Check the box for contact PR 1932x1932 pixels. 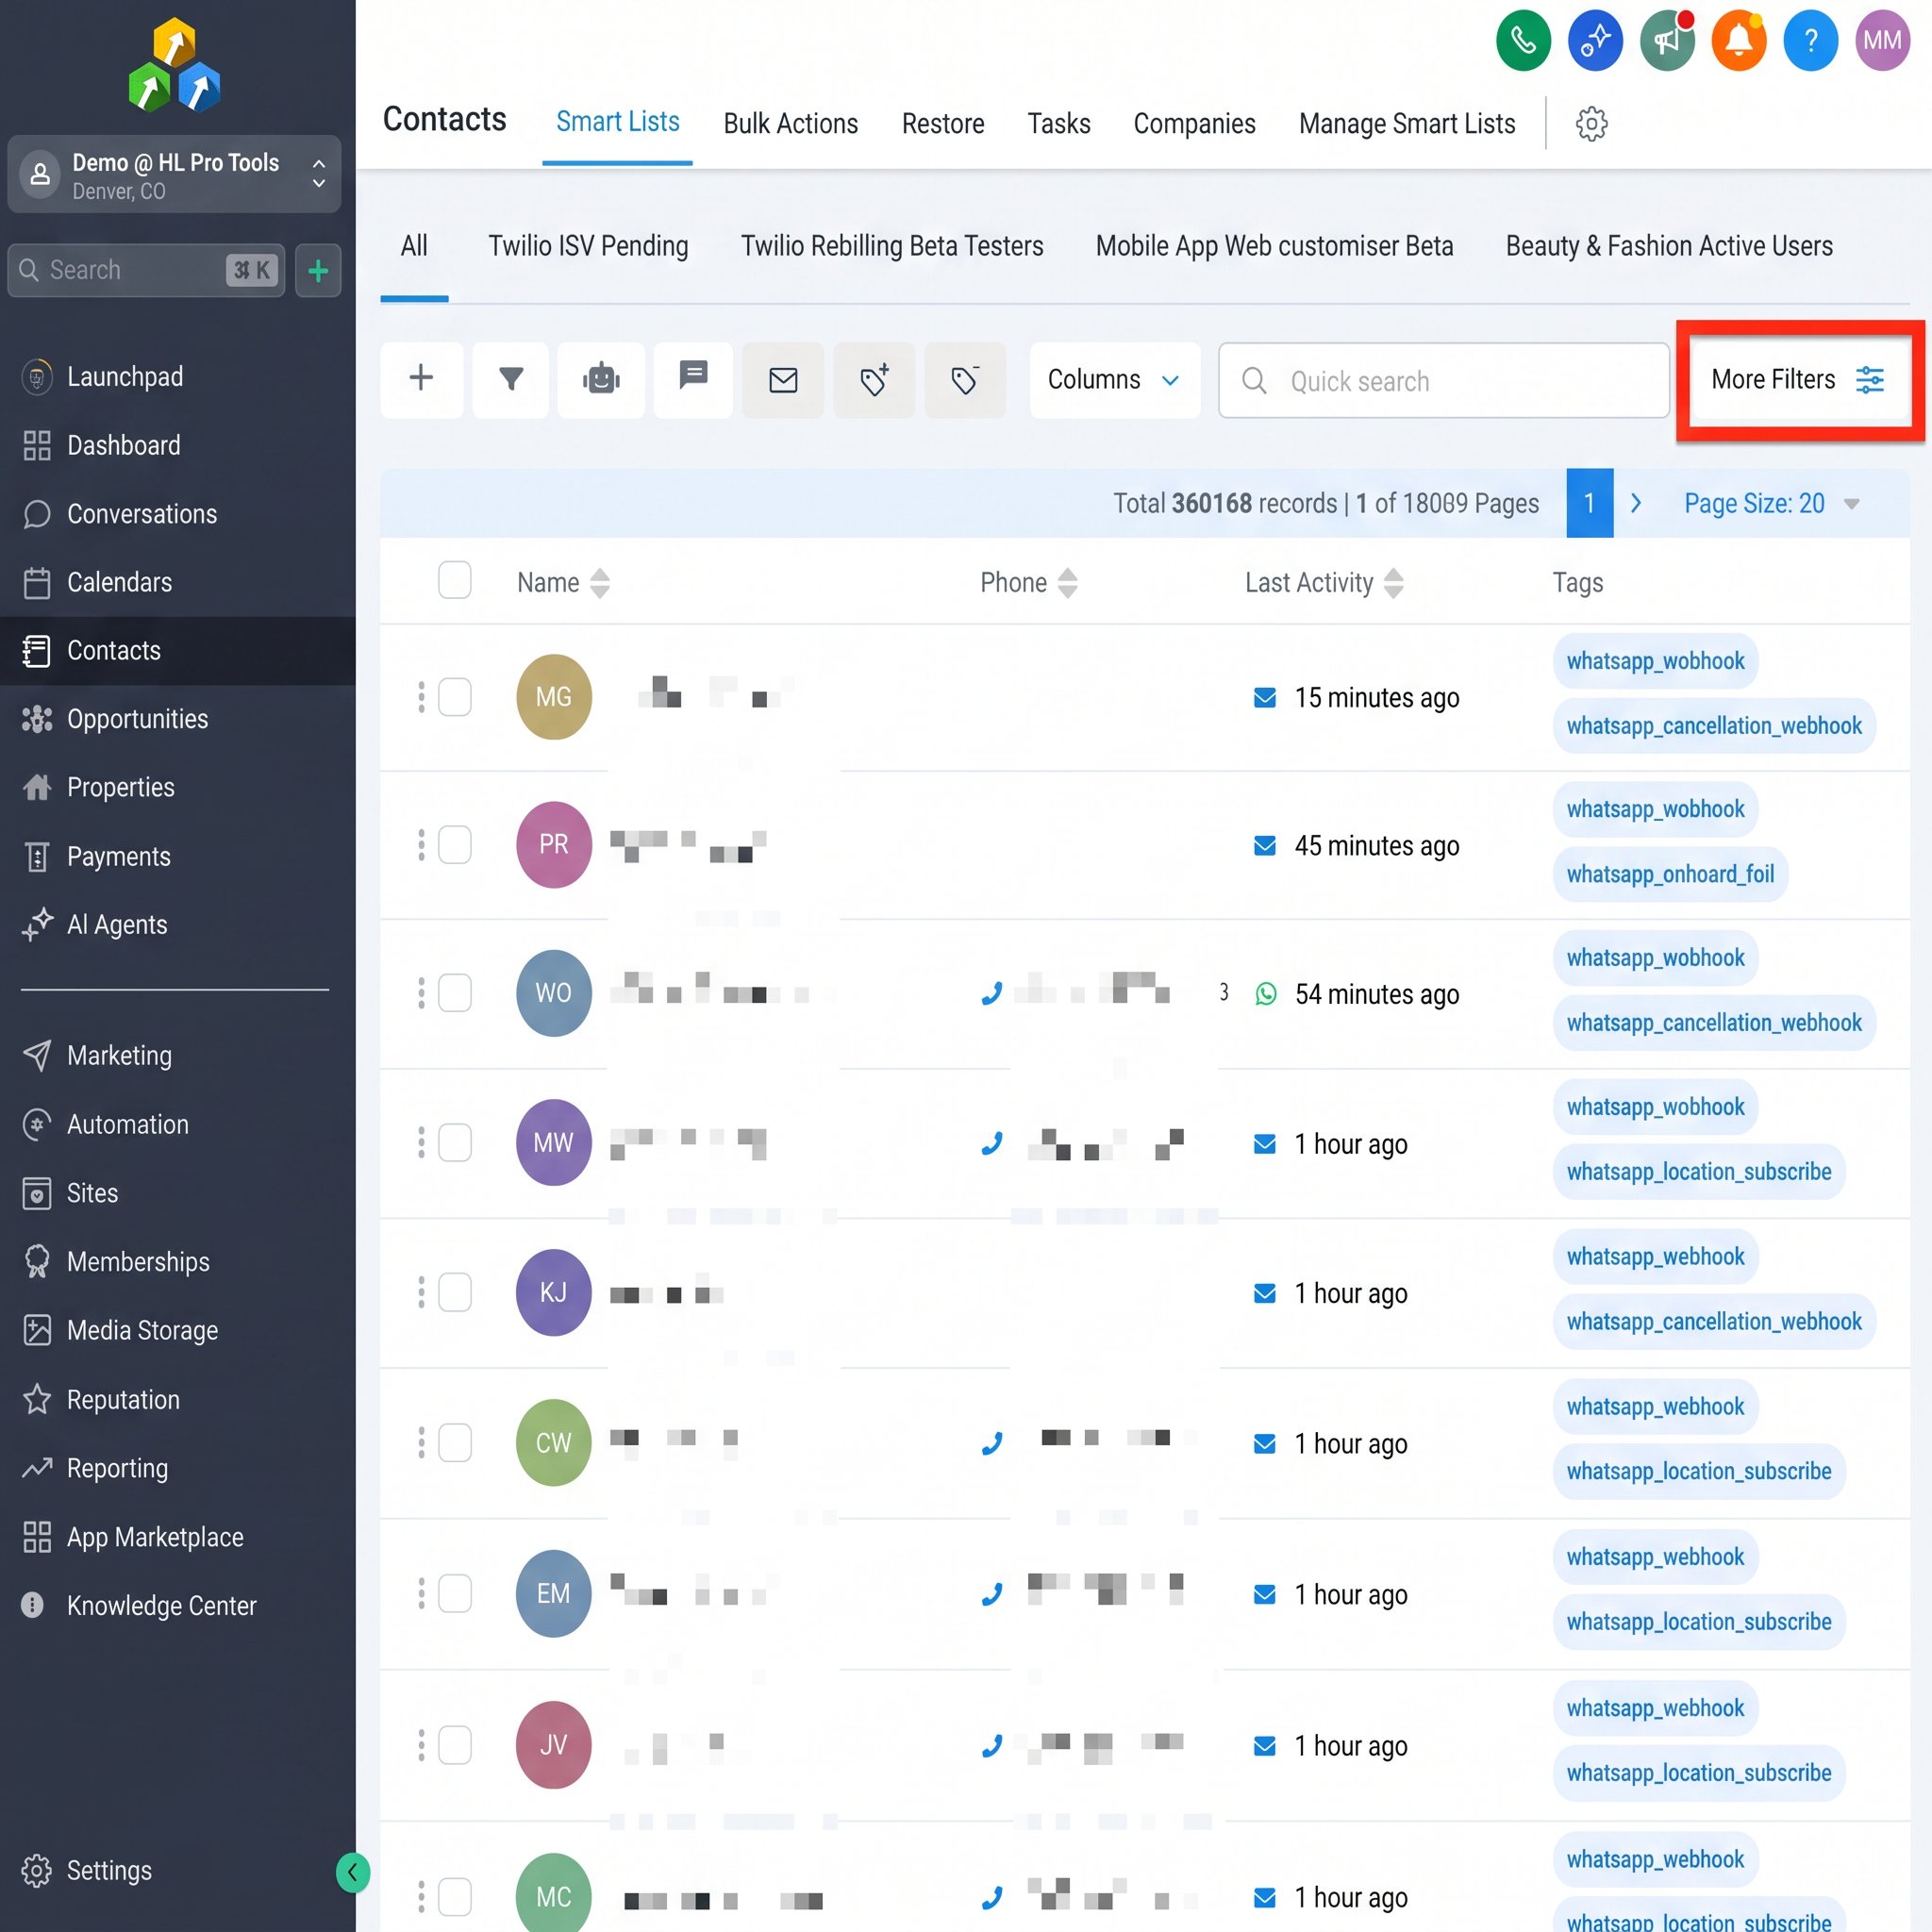click(x=455, y=845)
